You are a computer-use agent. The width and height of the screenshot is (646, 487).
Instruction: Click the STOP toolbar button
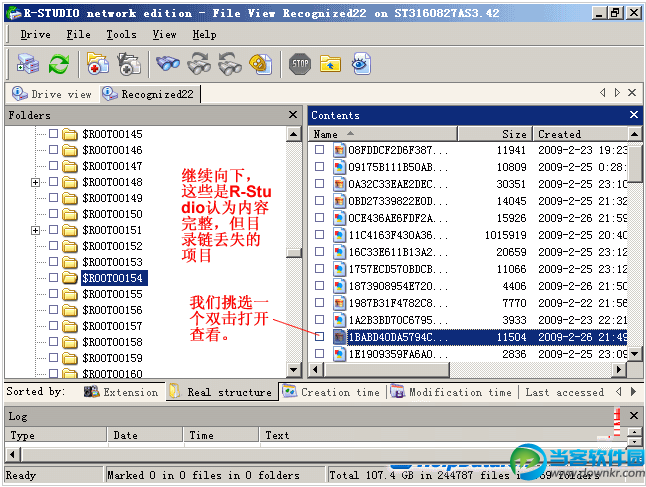pos(300,64)
